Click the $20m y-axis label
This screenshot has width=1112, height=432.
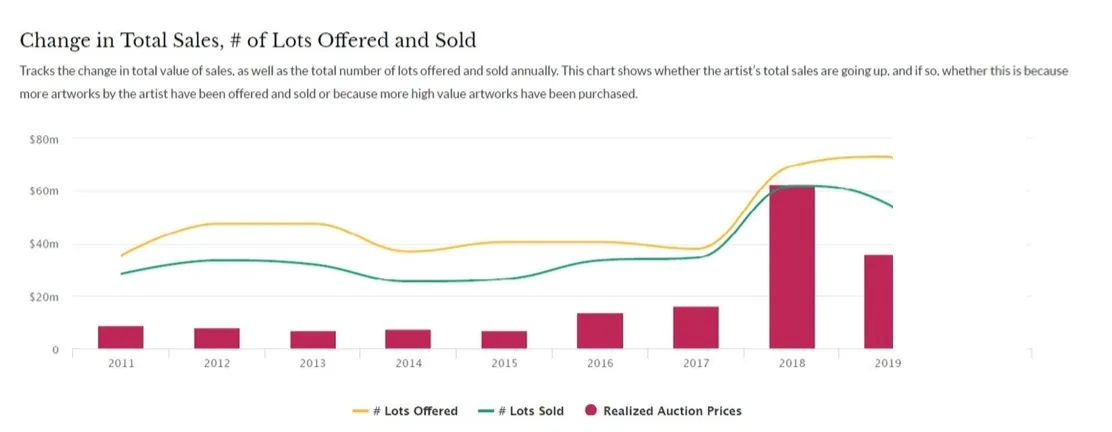[45, 297]
